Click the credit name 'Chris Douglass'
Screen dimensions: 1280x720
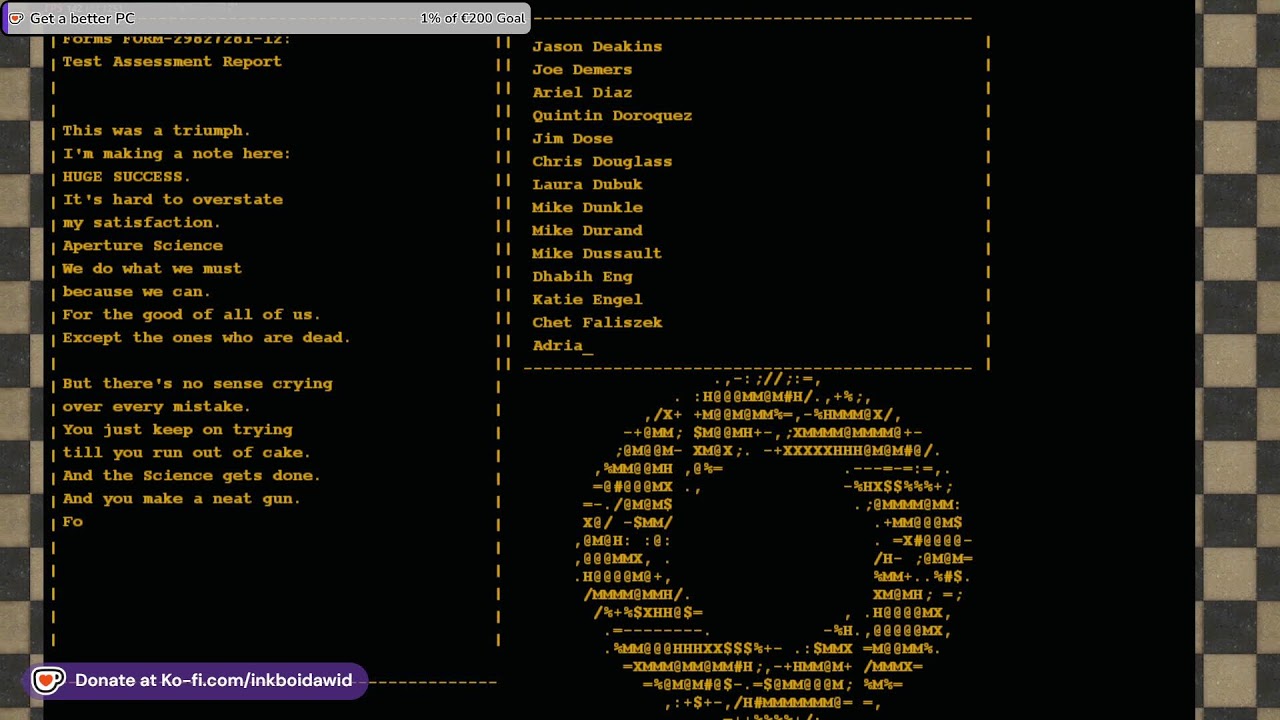(602, 162)
